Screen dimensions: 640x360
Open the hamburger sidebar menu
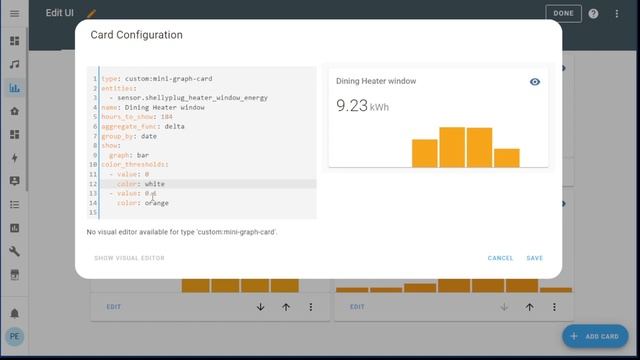click(x=14, y=13)
